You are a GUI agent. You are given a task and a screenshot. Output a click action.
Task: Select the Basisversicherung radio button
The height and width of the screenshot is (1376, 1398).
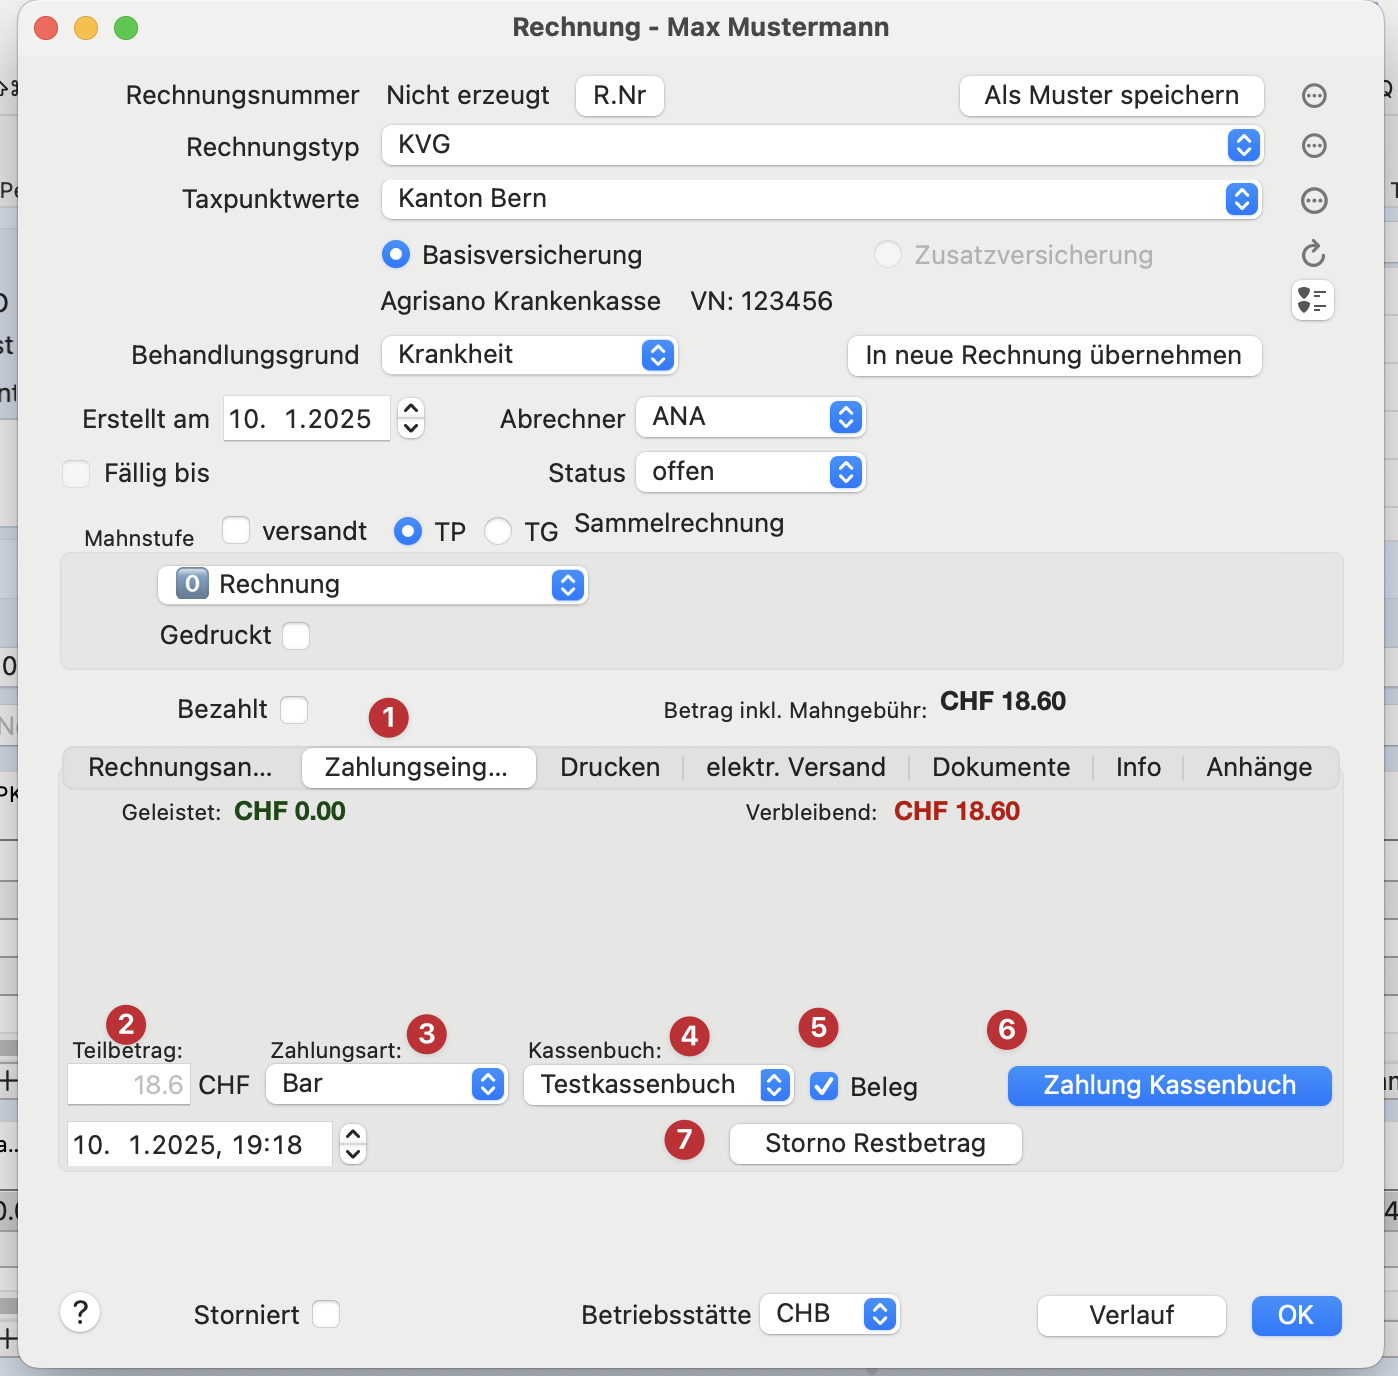point(396,255)
